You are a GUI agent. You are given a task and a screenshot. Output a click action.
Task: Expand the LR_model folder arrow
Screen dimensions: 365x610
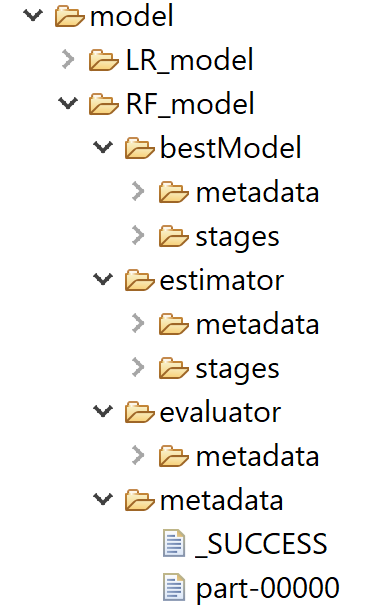click(x=68, y=60)
